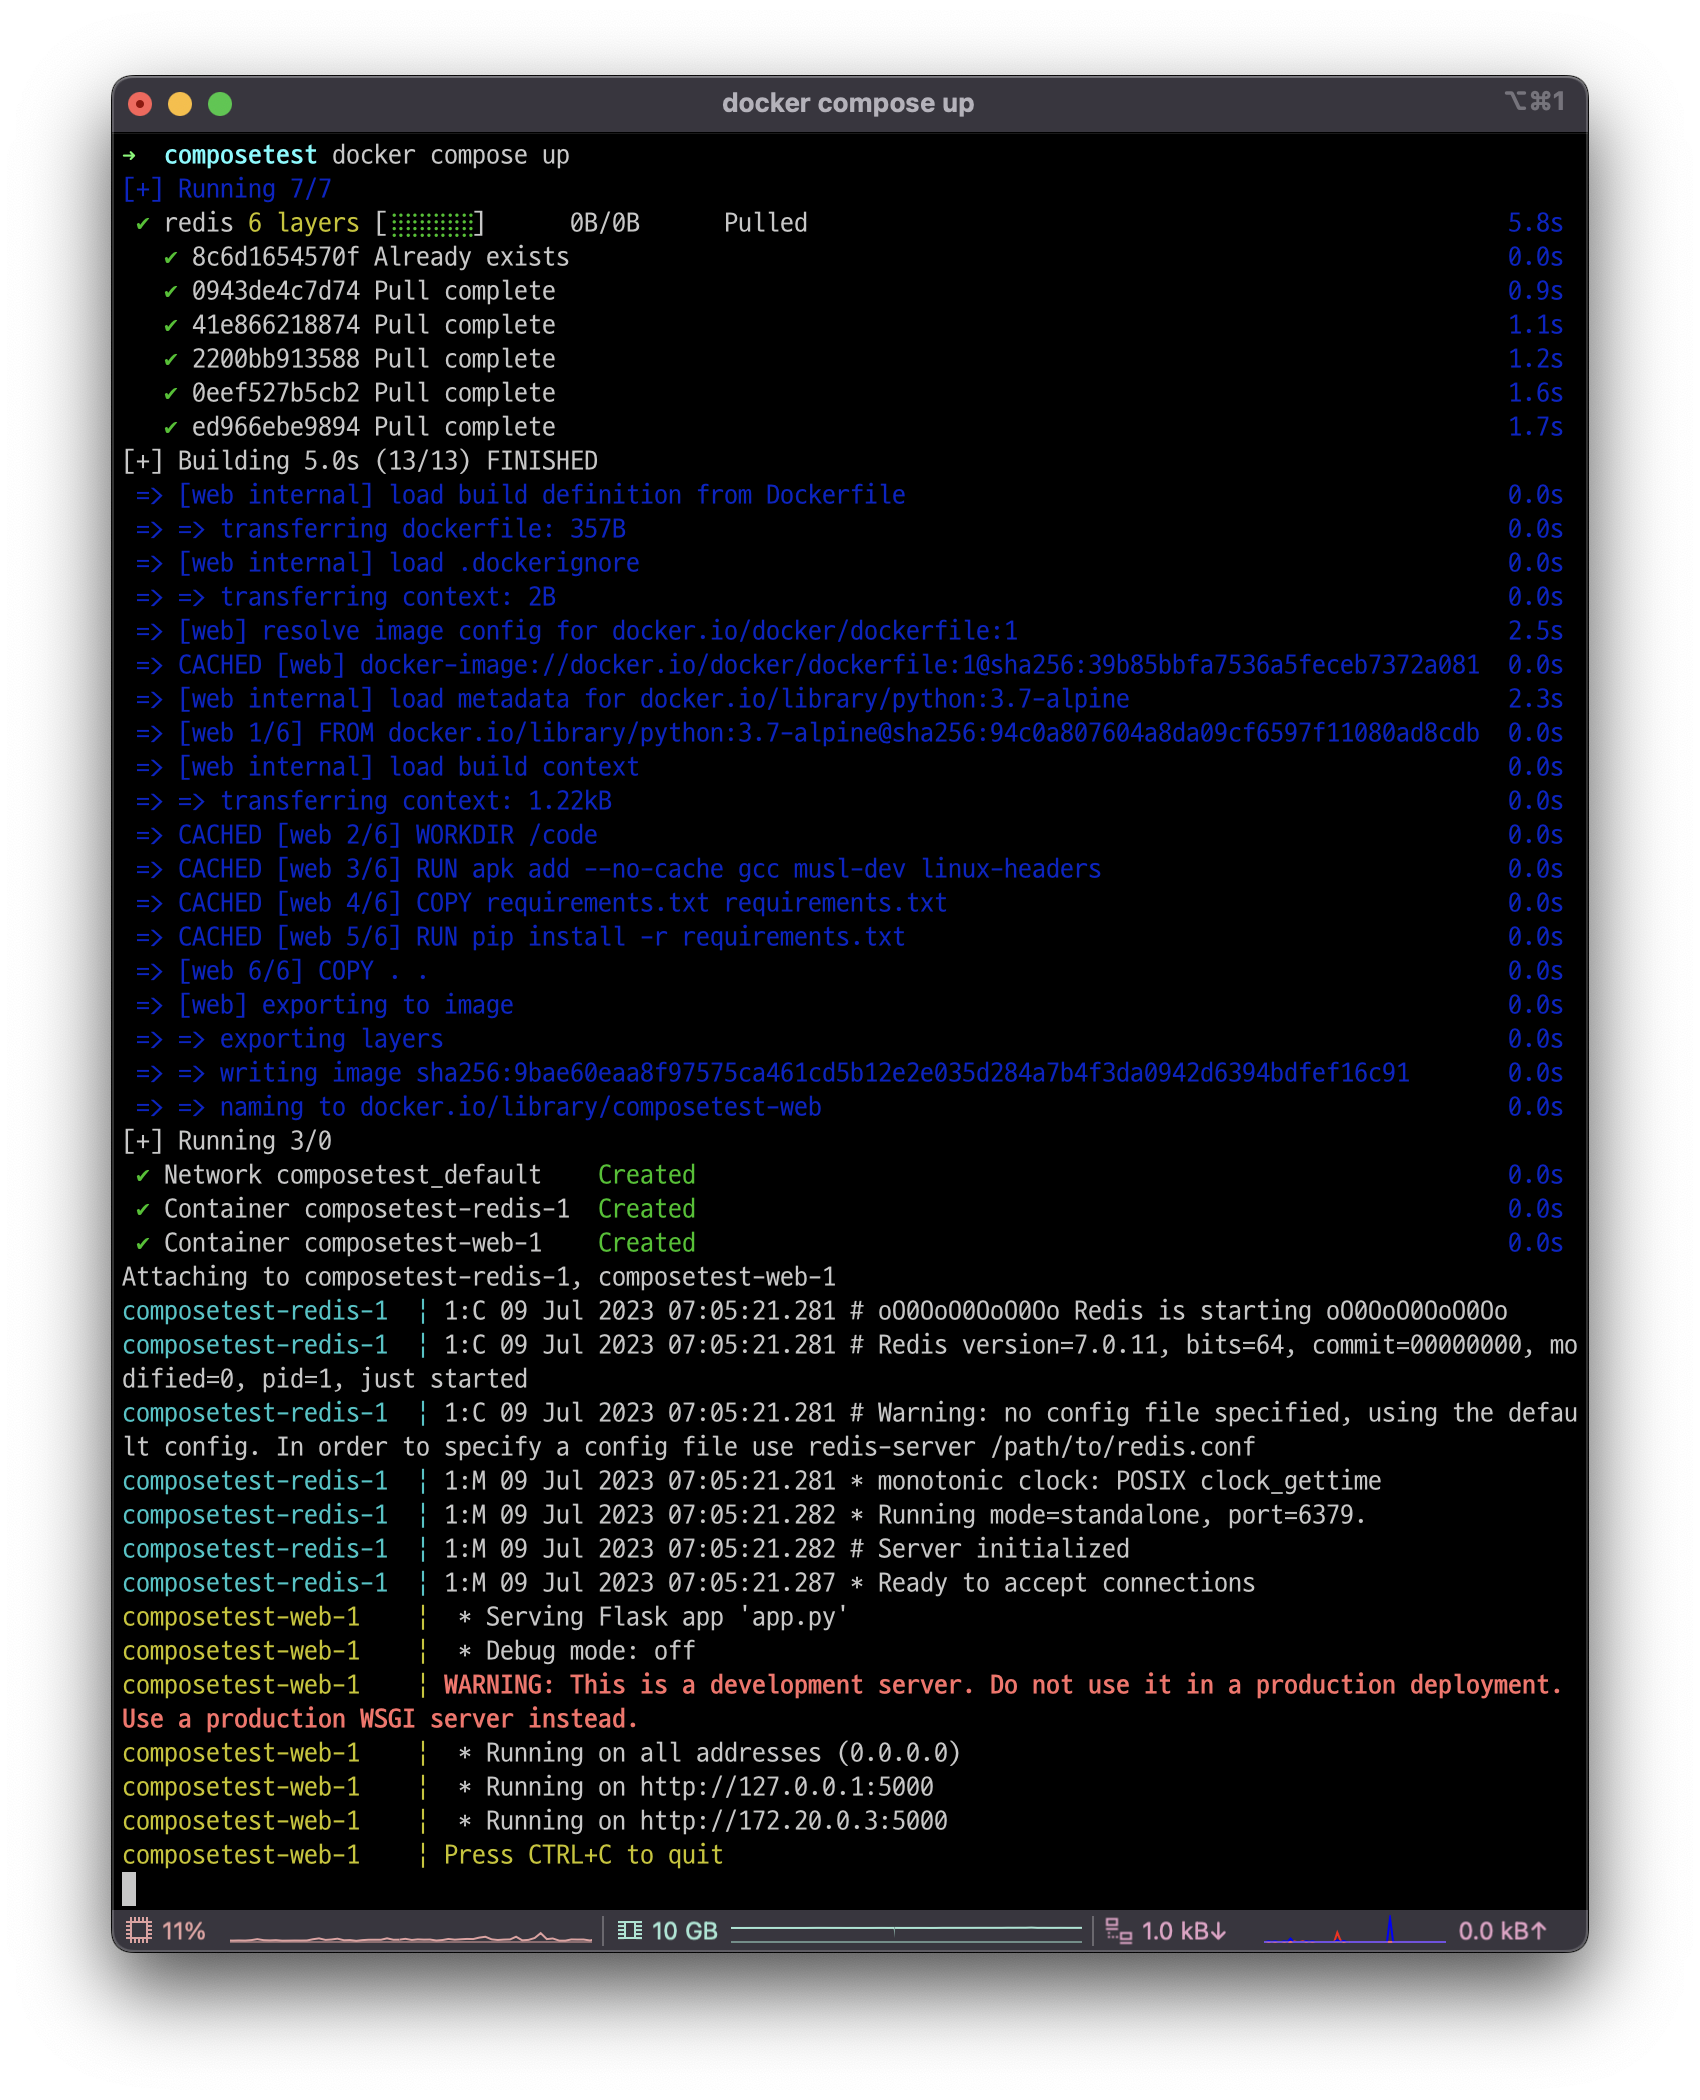Click 'Running mode=standalone, port=6379.' message
This screenshot has width=1700, height=2100.
tap(1122, 1515)
